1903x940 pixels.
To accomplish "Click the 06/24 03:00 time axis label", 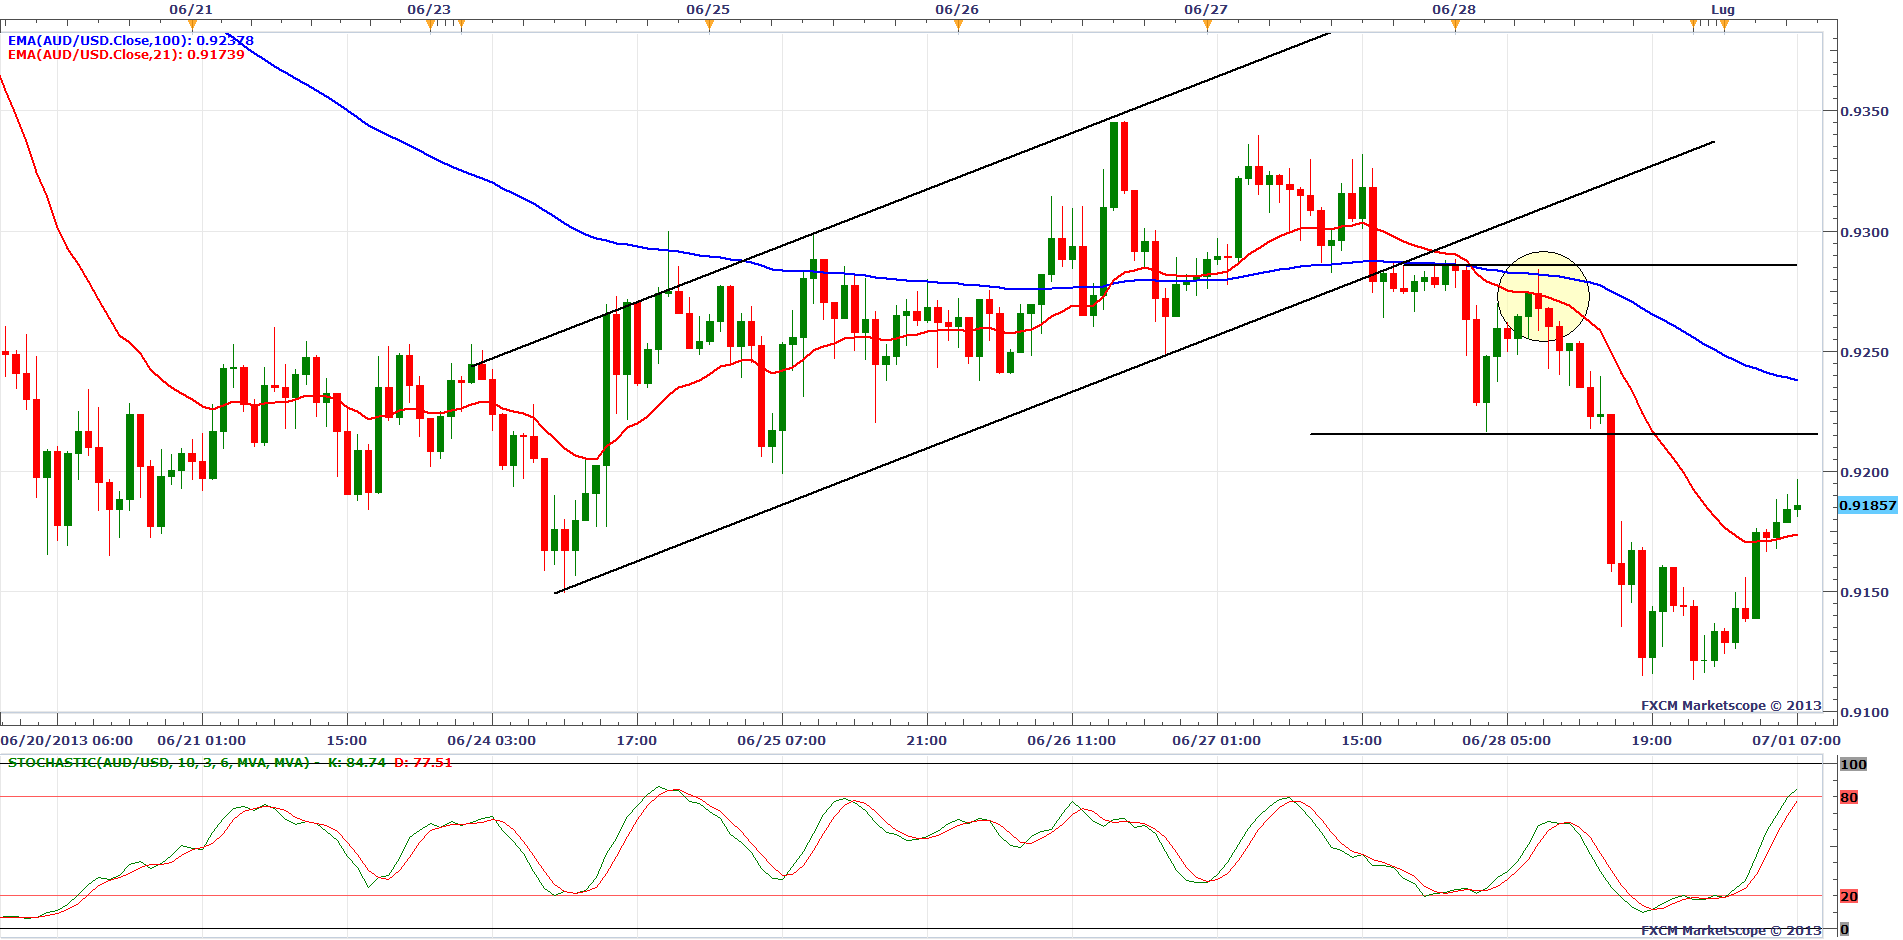I will click(x=491, y=741).
